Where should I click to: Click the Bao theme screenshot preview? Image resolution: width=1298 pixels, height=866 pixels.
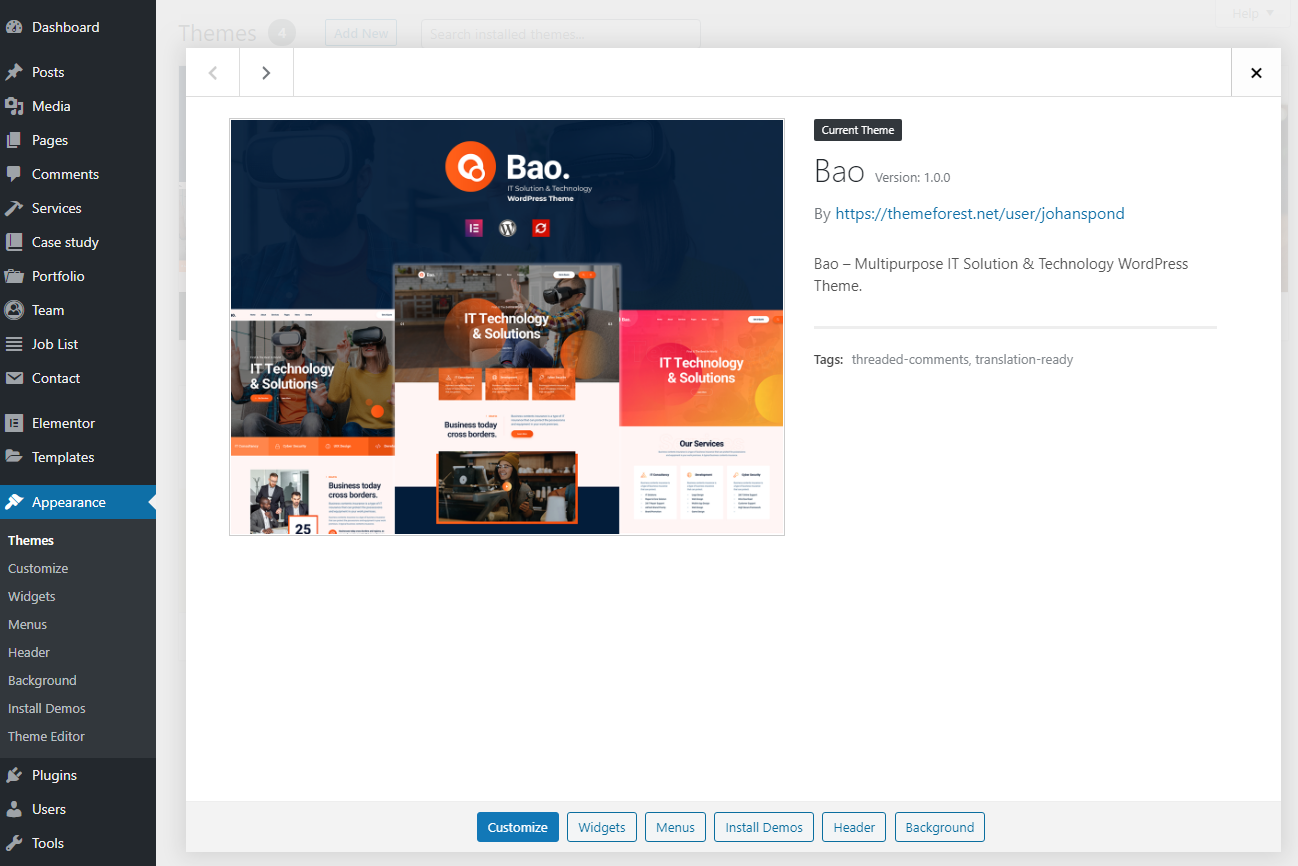click(x=507, y=327)
